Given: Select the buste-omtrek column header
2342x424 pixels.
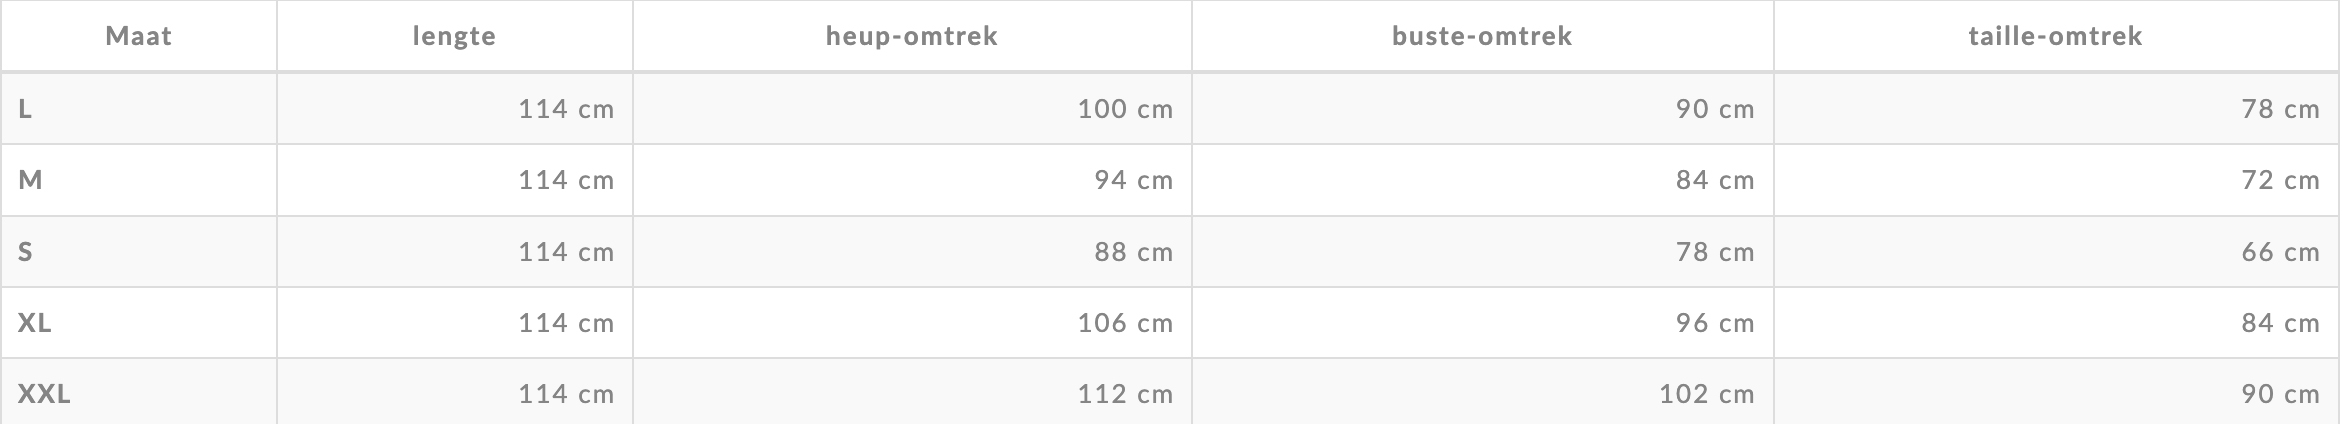Looking at the screenshot, I should (1482, 36).
